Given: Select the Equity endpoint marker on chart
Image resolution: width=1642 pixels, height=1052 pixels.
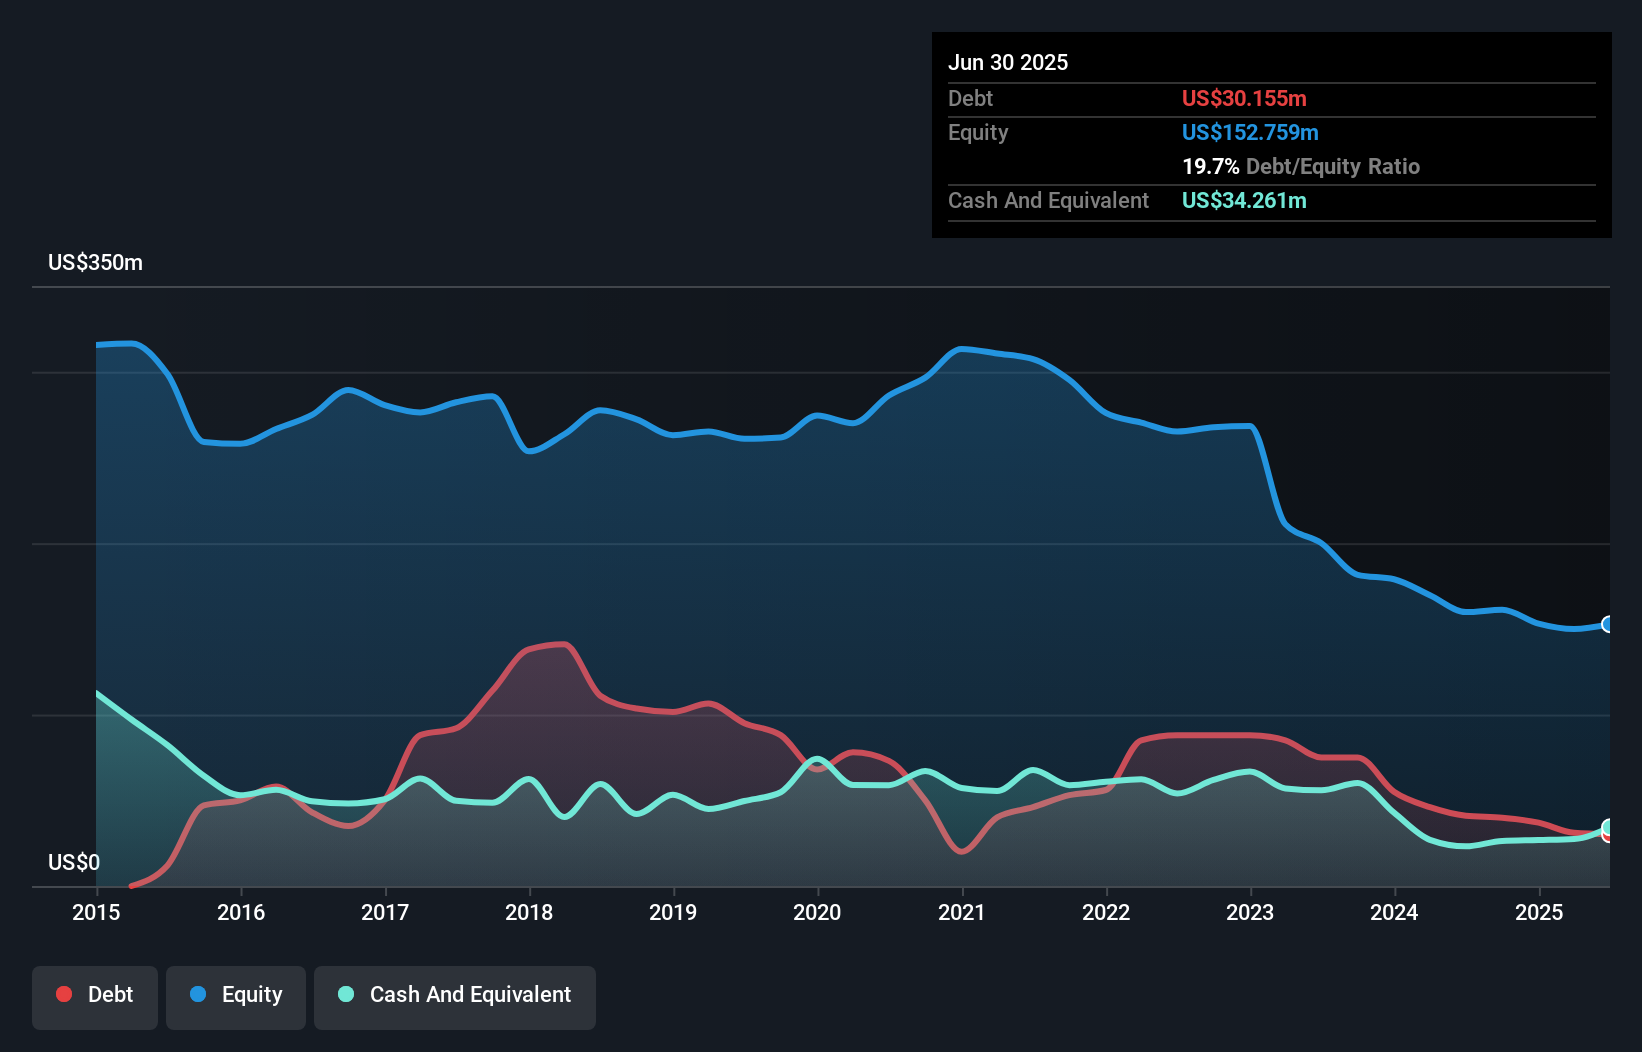Looking at the screenshot, I should (1608, 624).
